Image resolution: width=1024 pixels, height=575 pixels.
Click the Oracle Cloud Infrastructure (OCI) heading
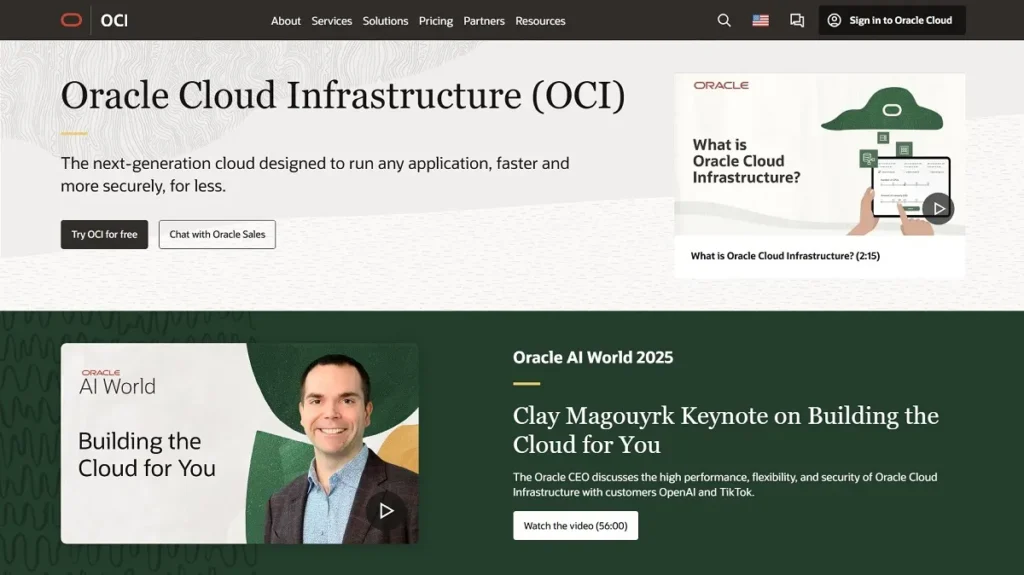tap(343, 95)
